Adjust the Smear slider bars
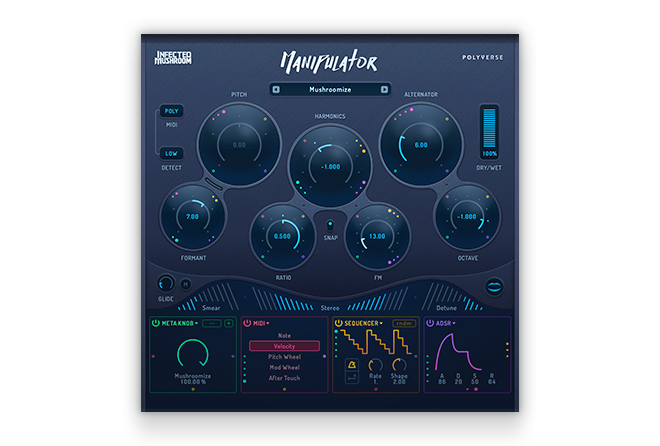Viewport: 660px width, 446px height. 207,297
